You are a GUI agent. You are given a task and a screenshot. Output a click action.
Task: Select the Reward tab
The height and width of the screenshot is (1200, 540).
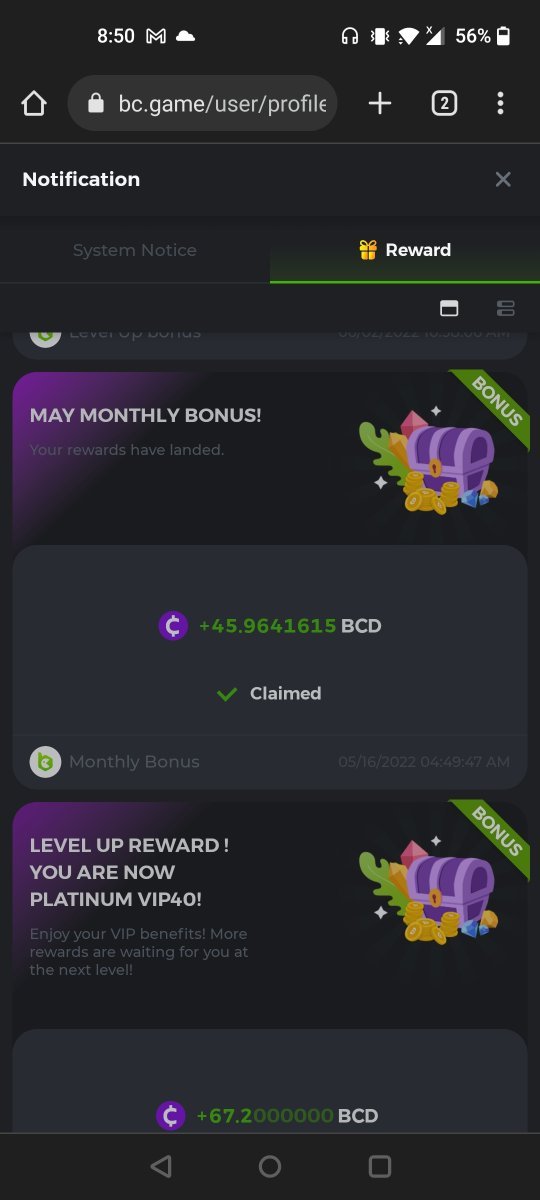pyautogui.click(x=405, y=250)
